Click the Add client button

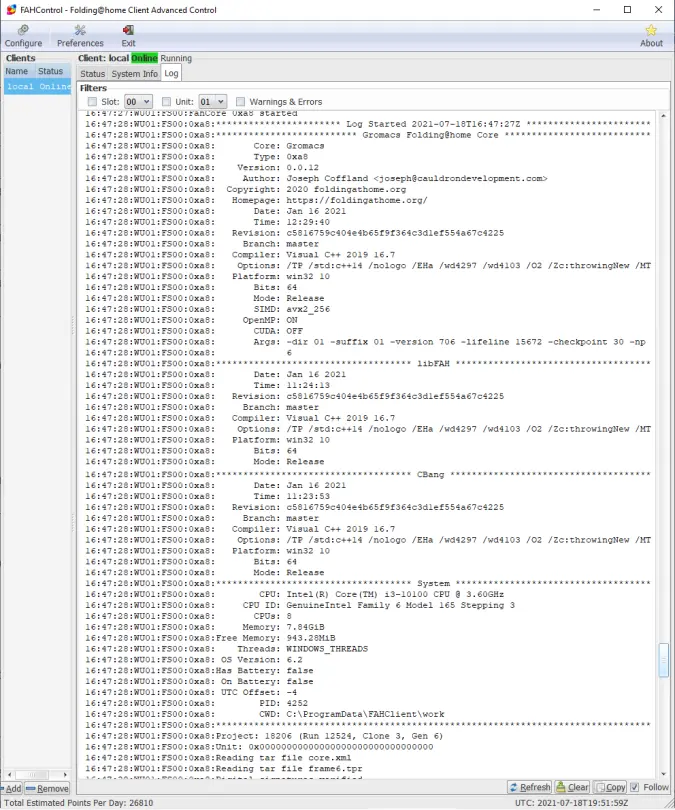(x=11, y=788)
